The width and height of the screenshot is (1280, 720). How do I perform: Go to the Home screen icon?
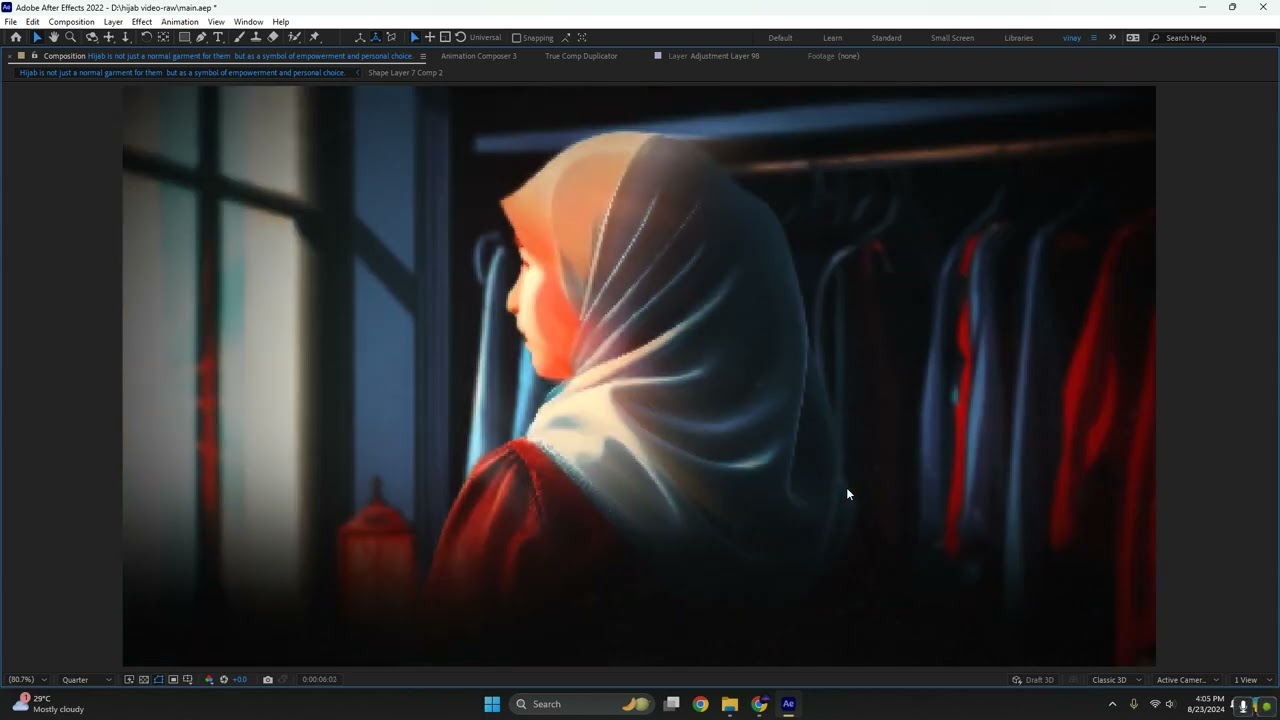tap(16, 38)
